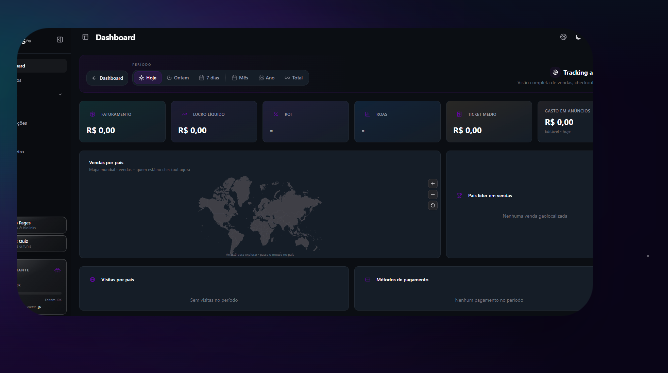This screenshot has width=668, height=373.
Task: Click the Dashboard page title
Action: click(115, 37)
